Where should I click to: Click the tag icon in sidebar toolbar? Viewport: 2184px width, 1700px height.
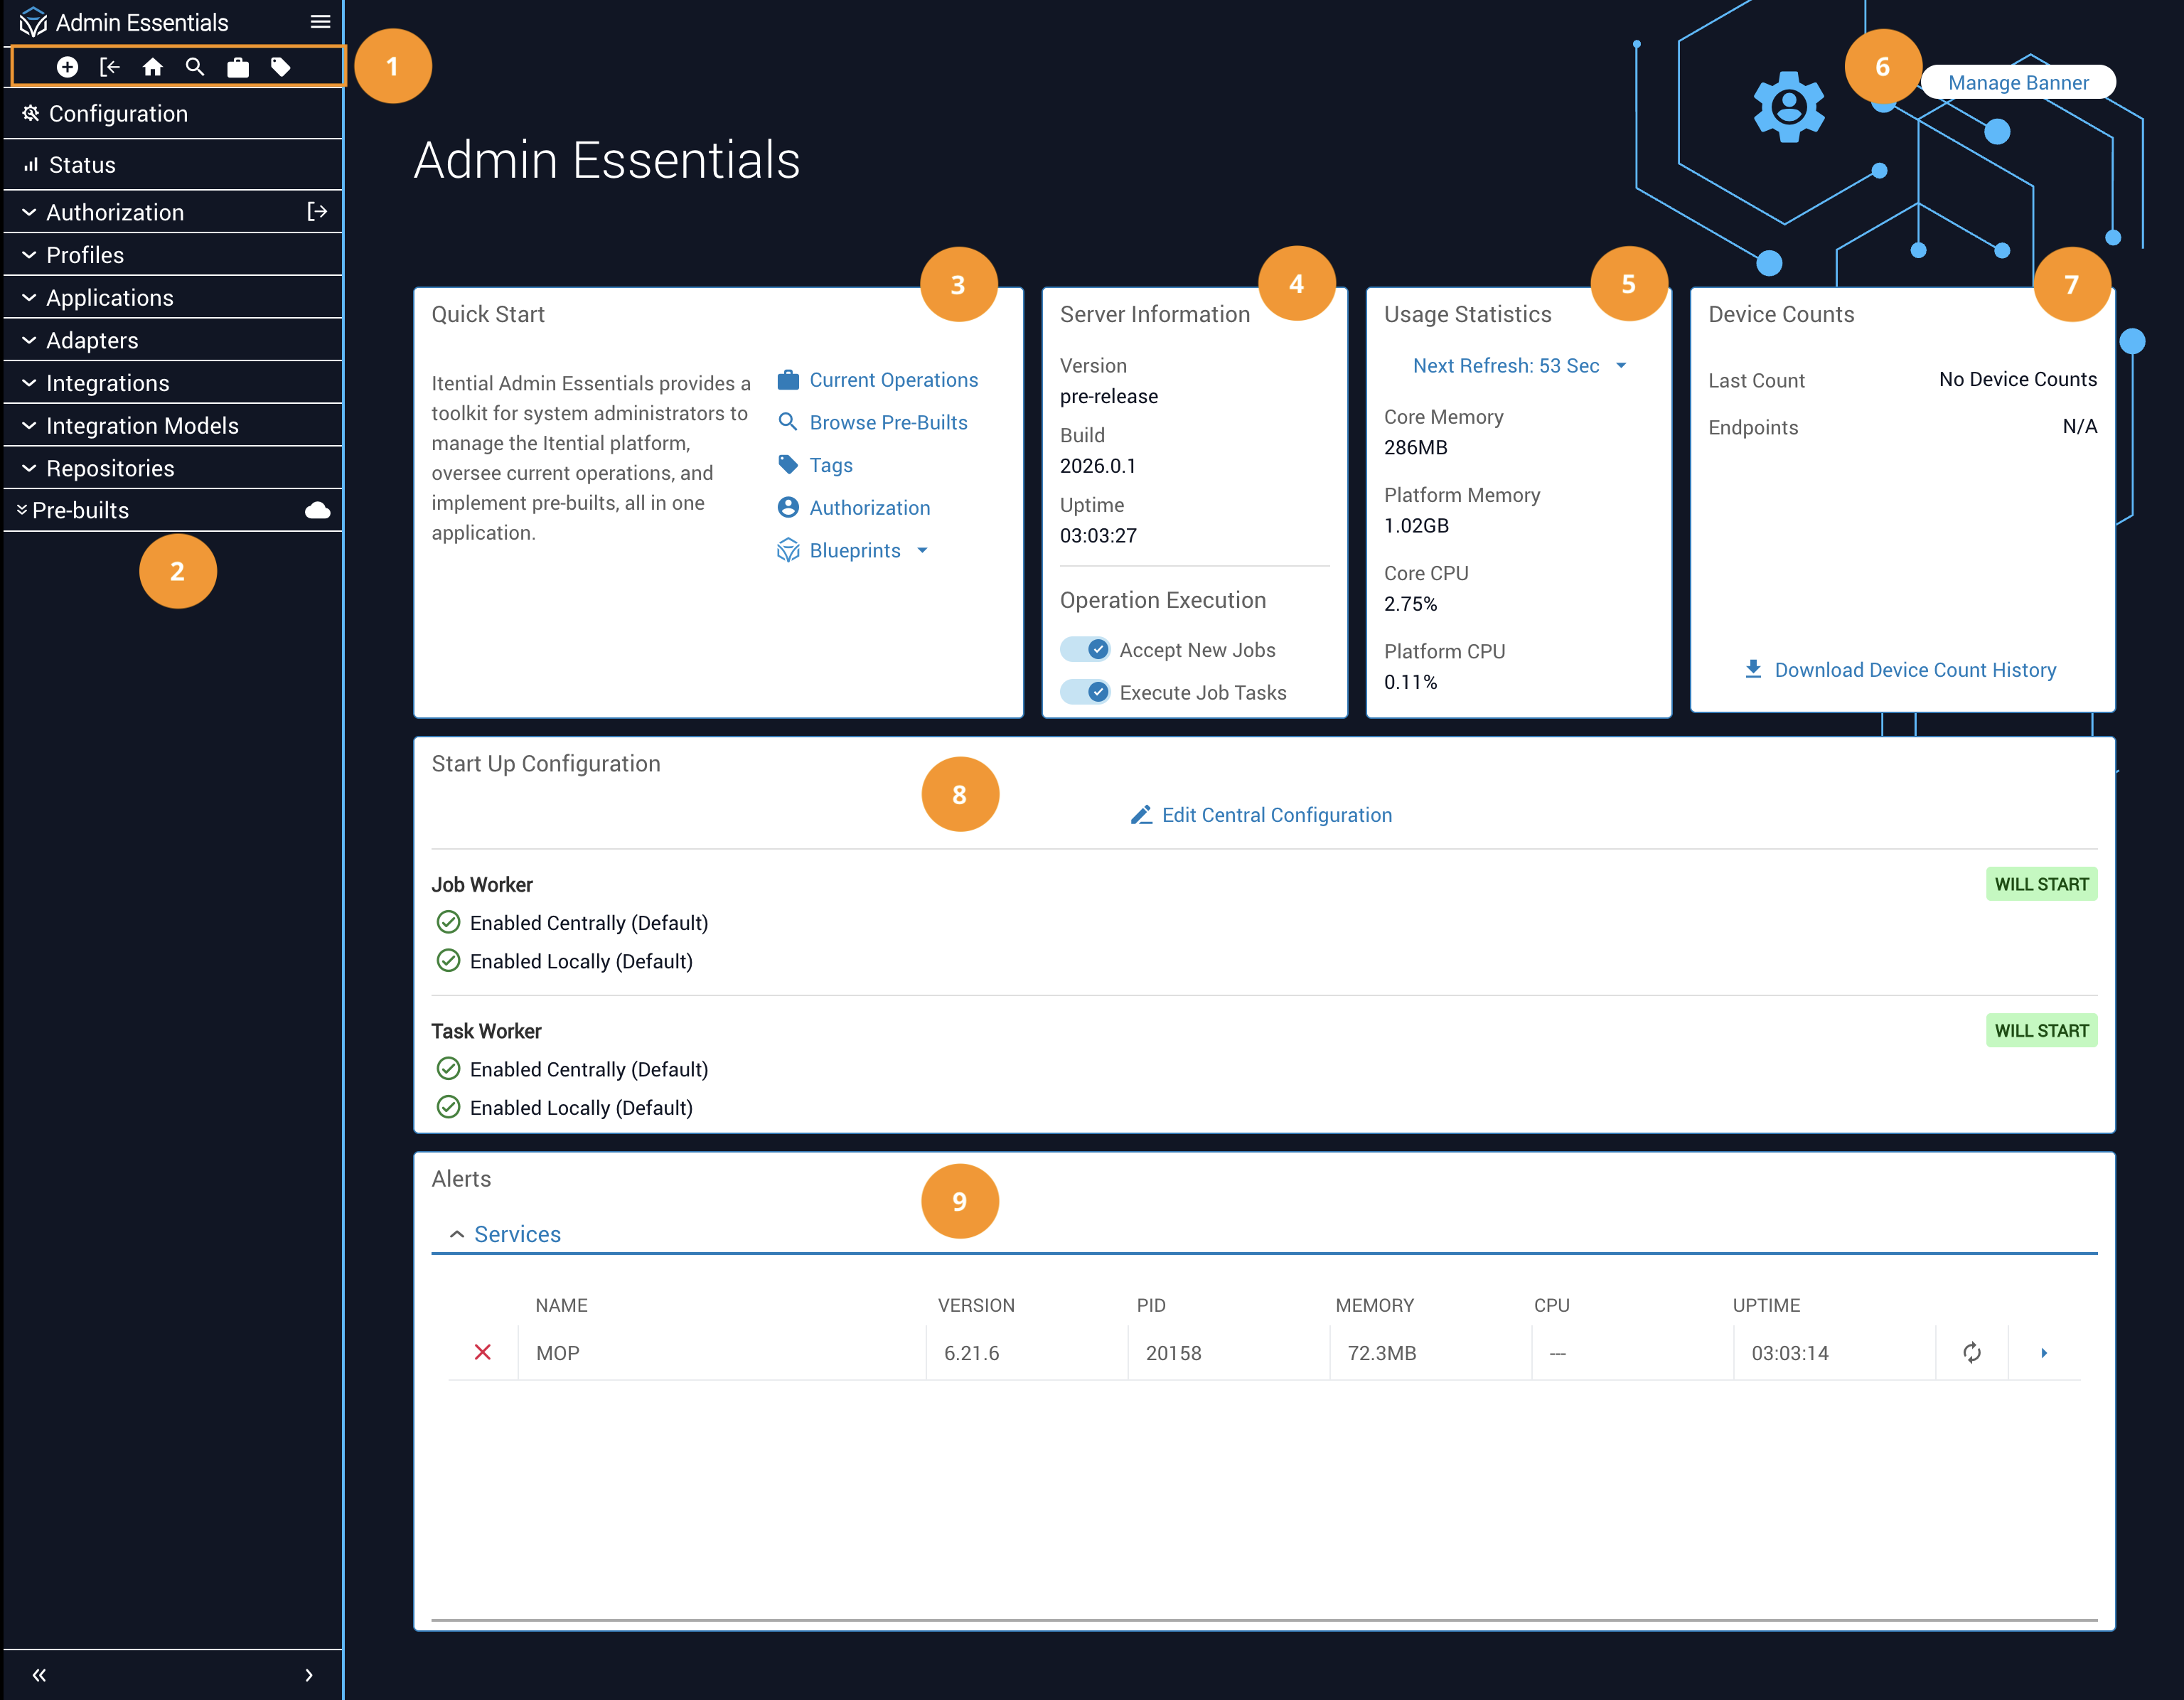(281, 67)
